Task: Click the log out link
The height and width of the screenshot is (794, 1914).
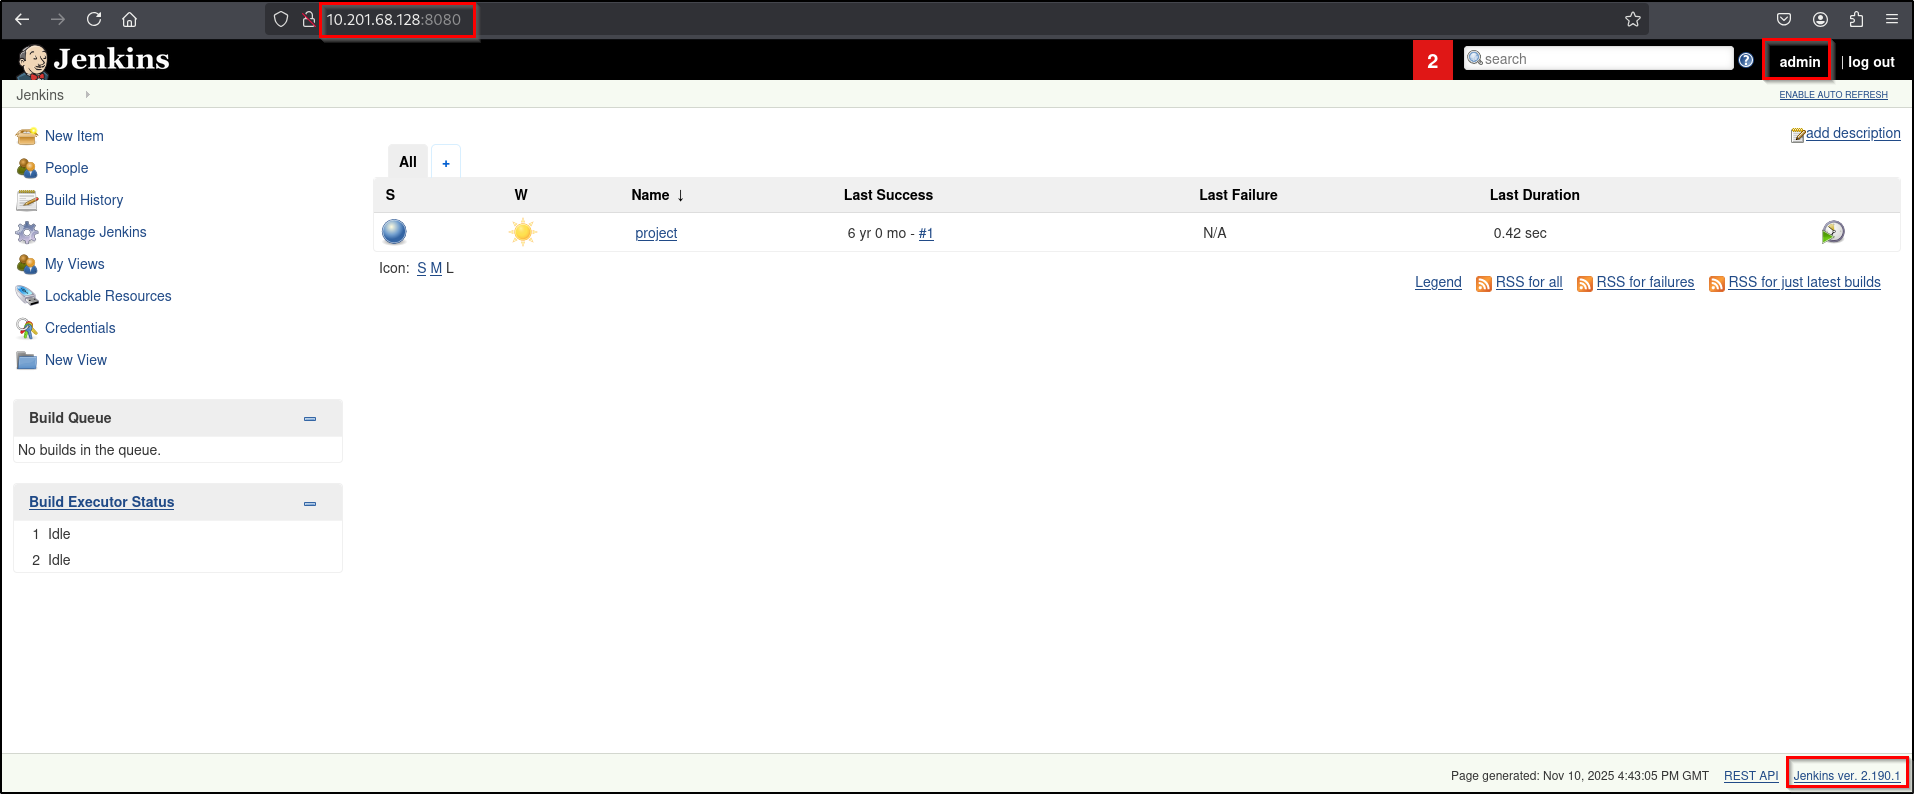Action: click(x=1871, y=62)
